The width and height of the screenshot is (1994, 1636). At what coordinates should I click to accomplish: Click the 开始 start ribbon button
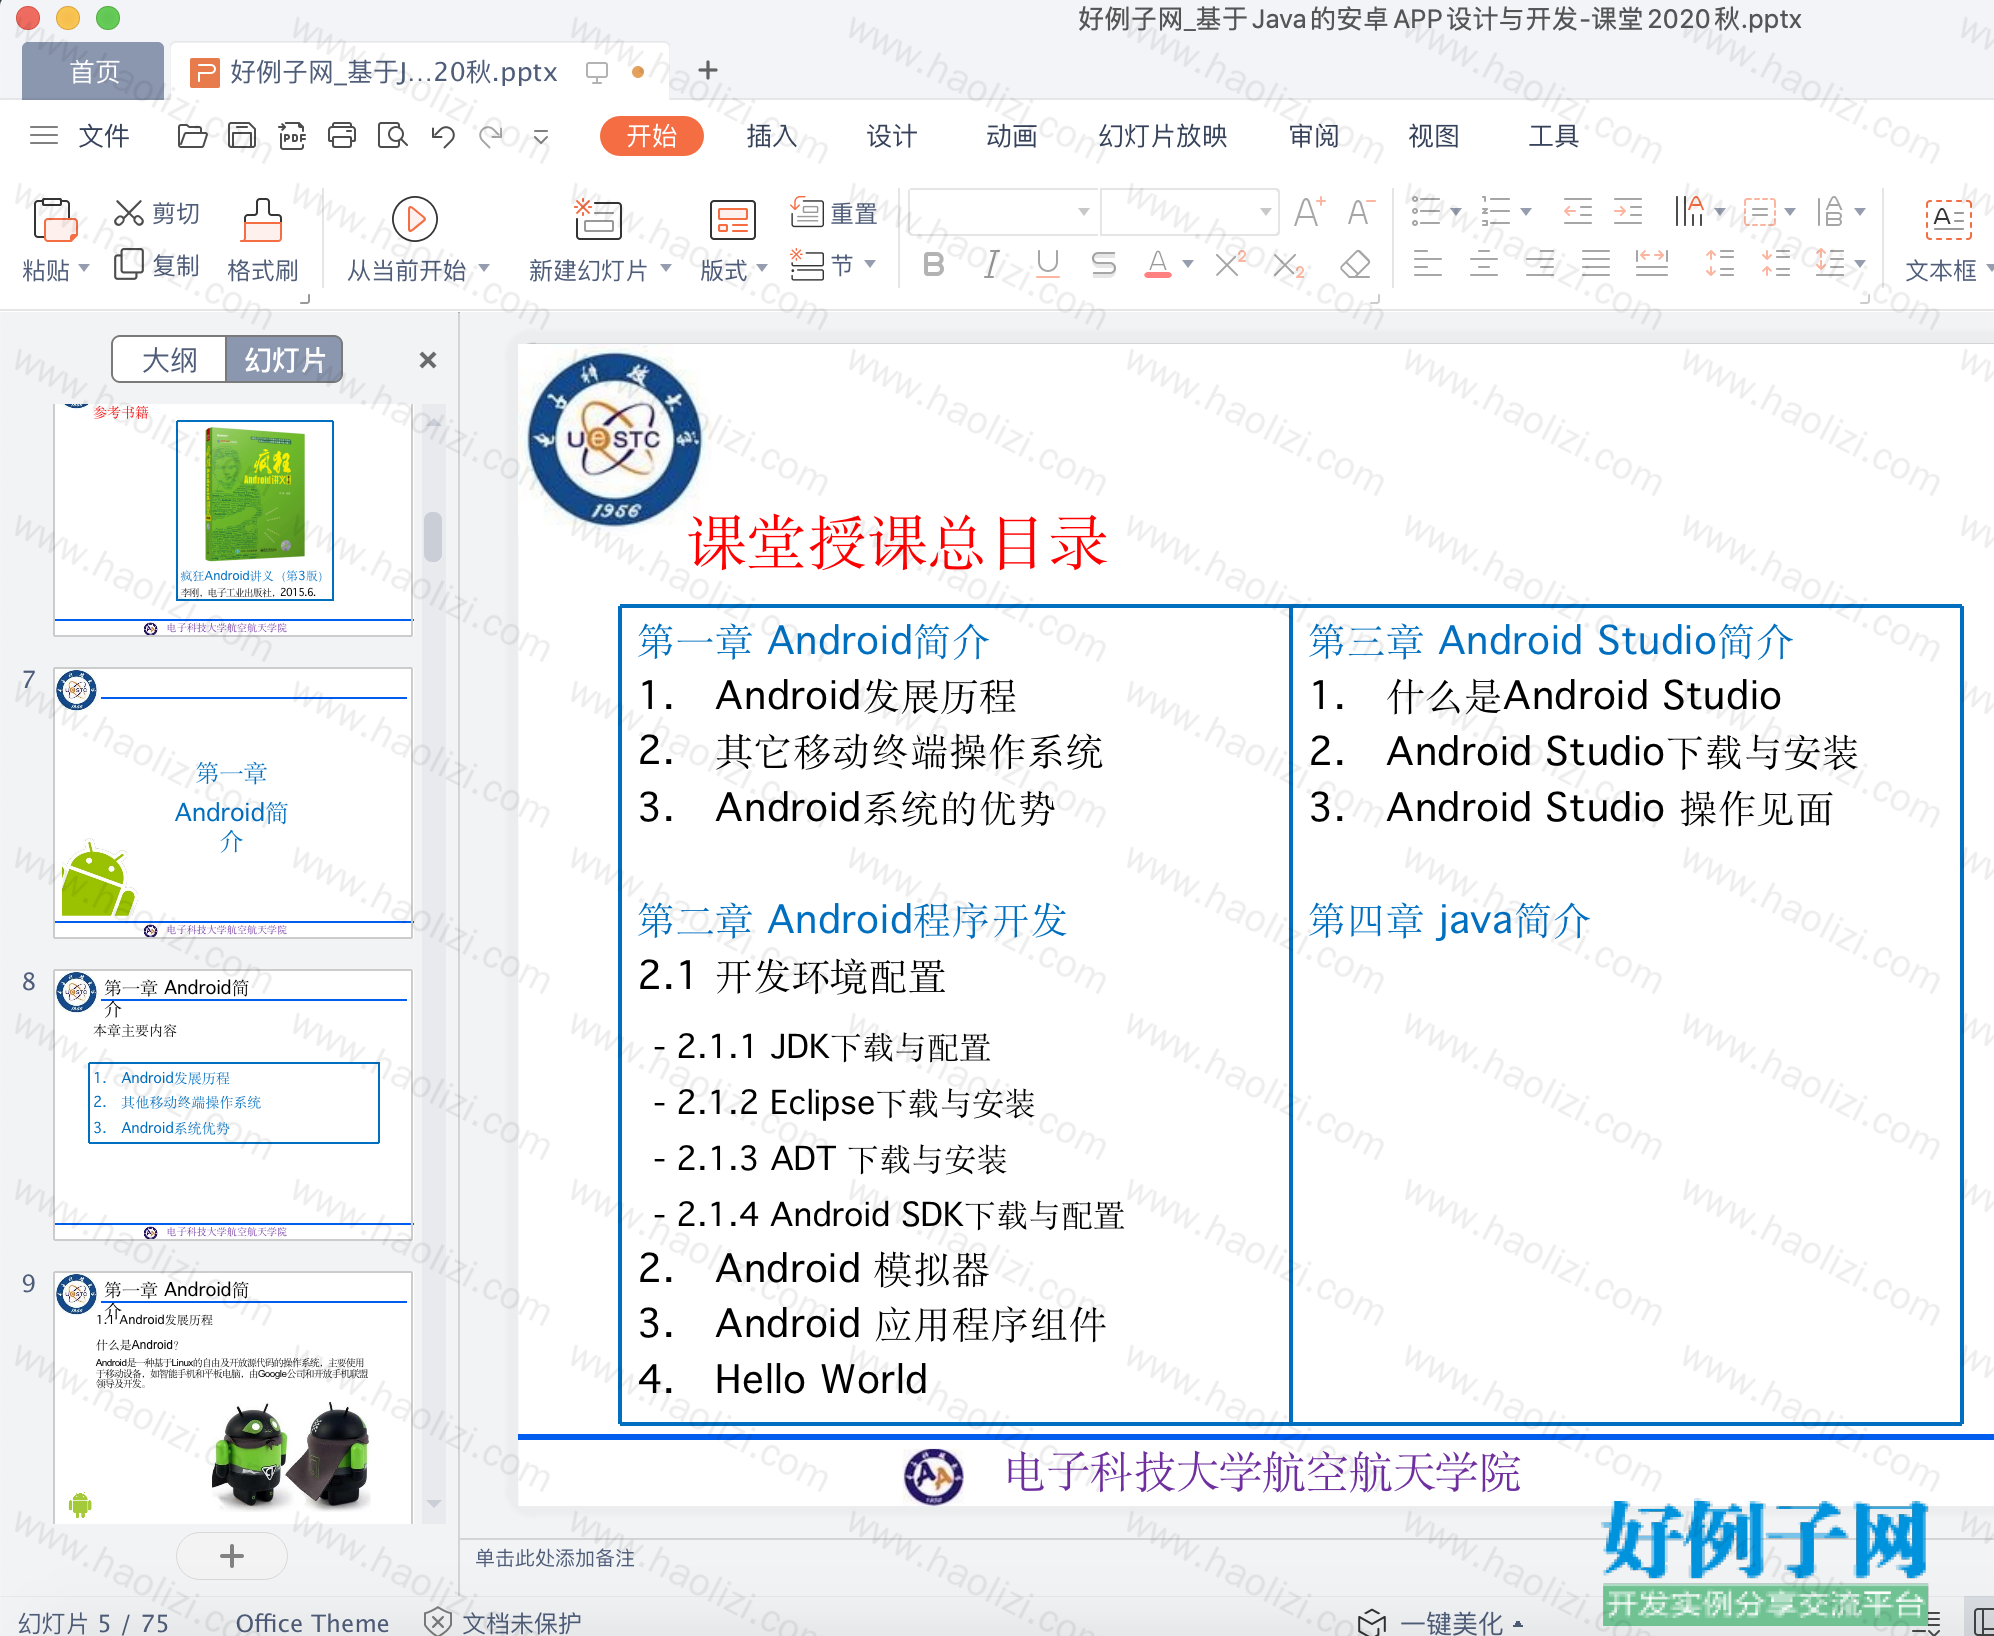(652, 136)
